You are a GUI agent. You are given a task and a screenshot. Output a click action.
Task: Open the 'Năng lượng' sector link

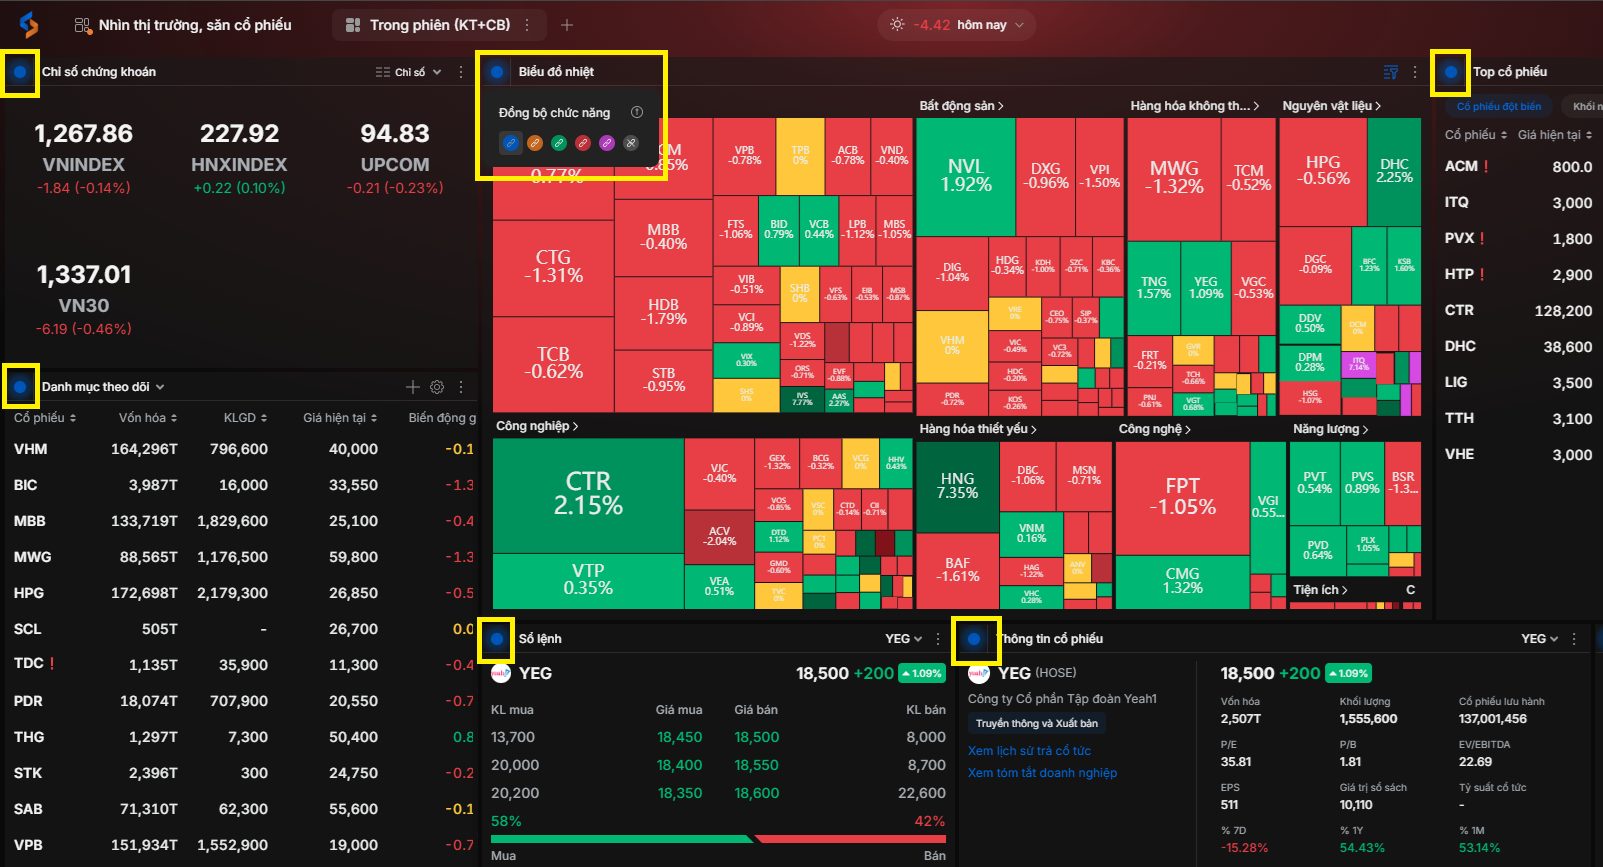click(1330, 429)
